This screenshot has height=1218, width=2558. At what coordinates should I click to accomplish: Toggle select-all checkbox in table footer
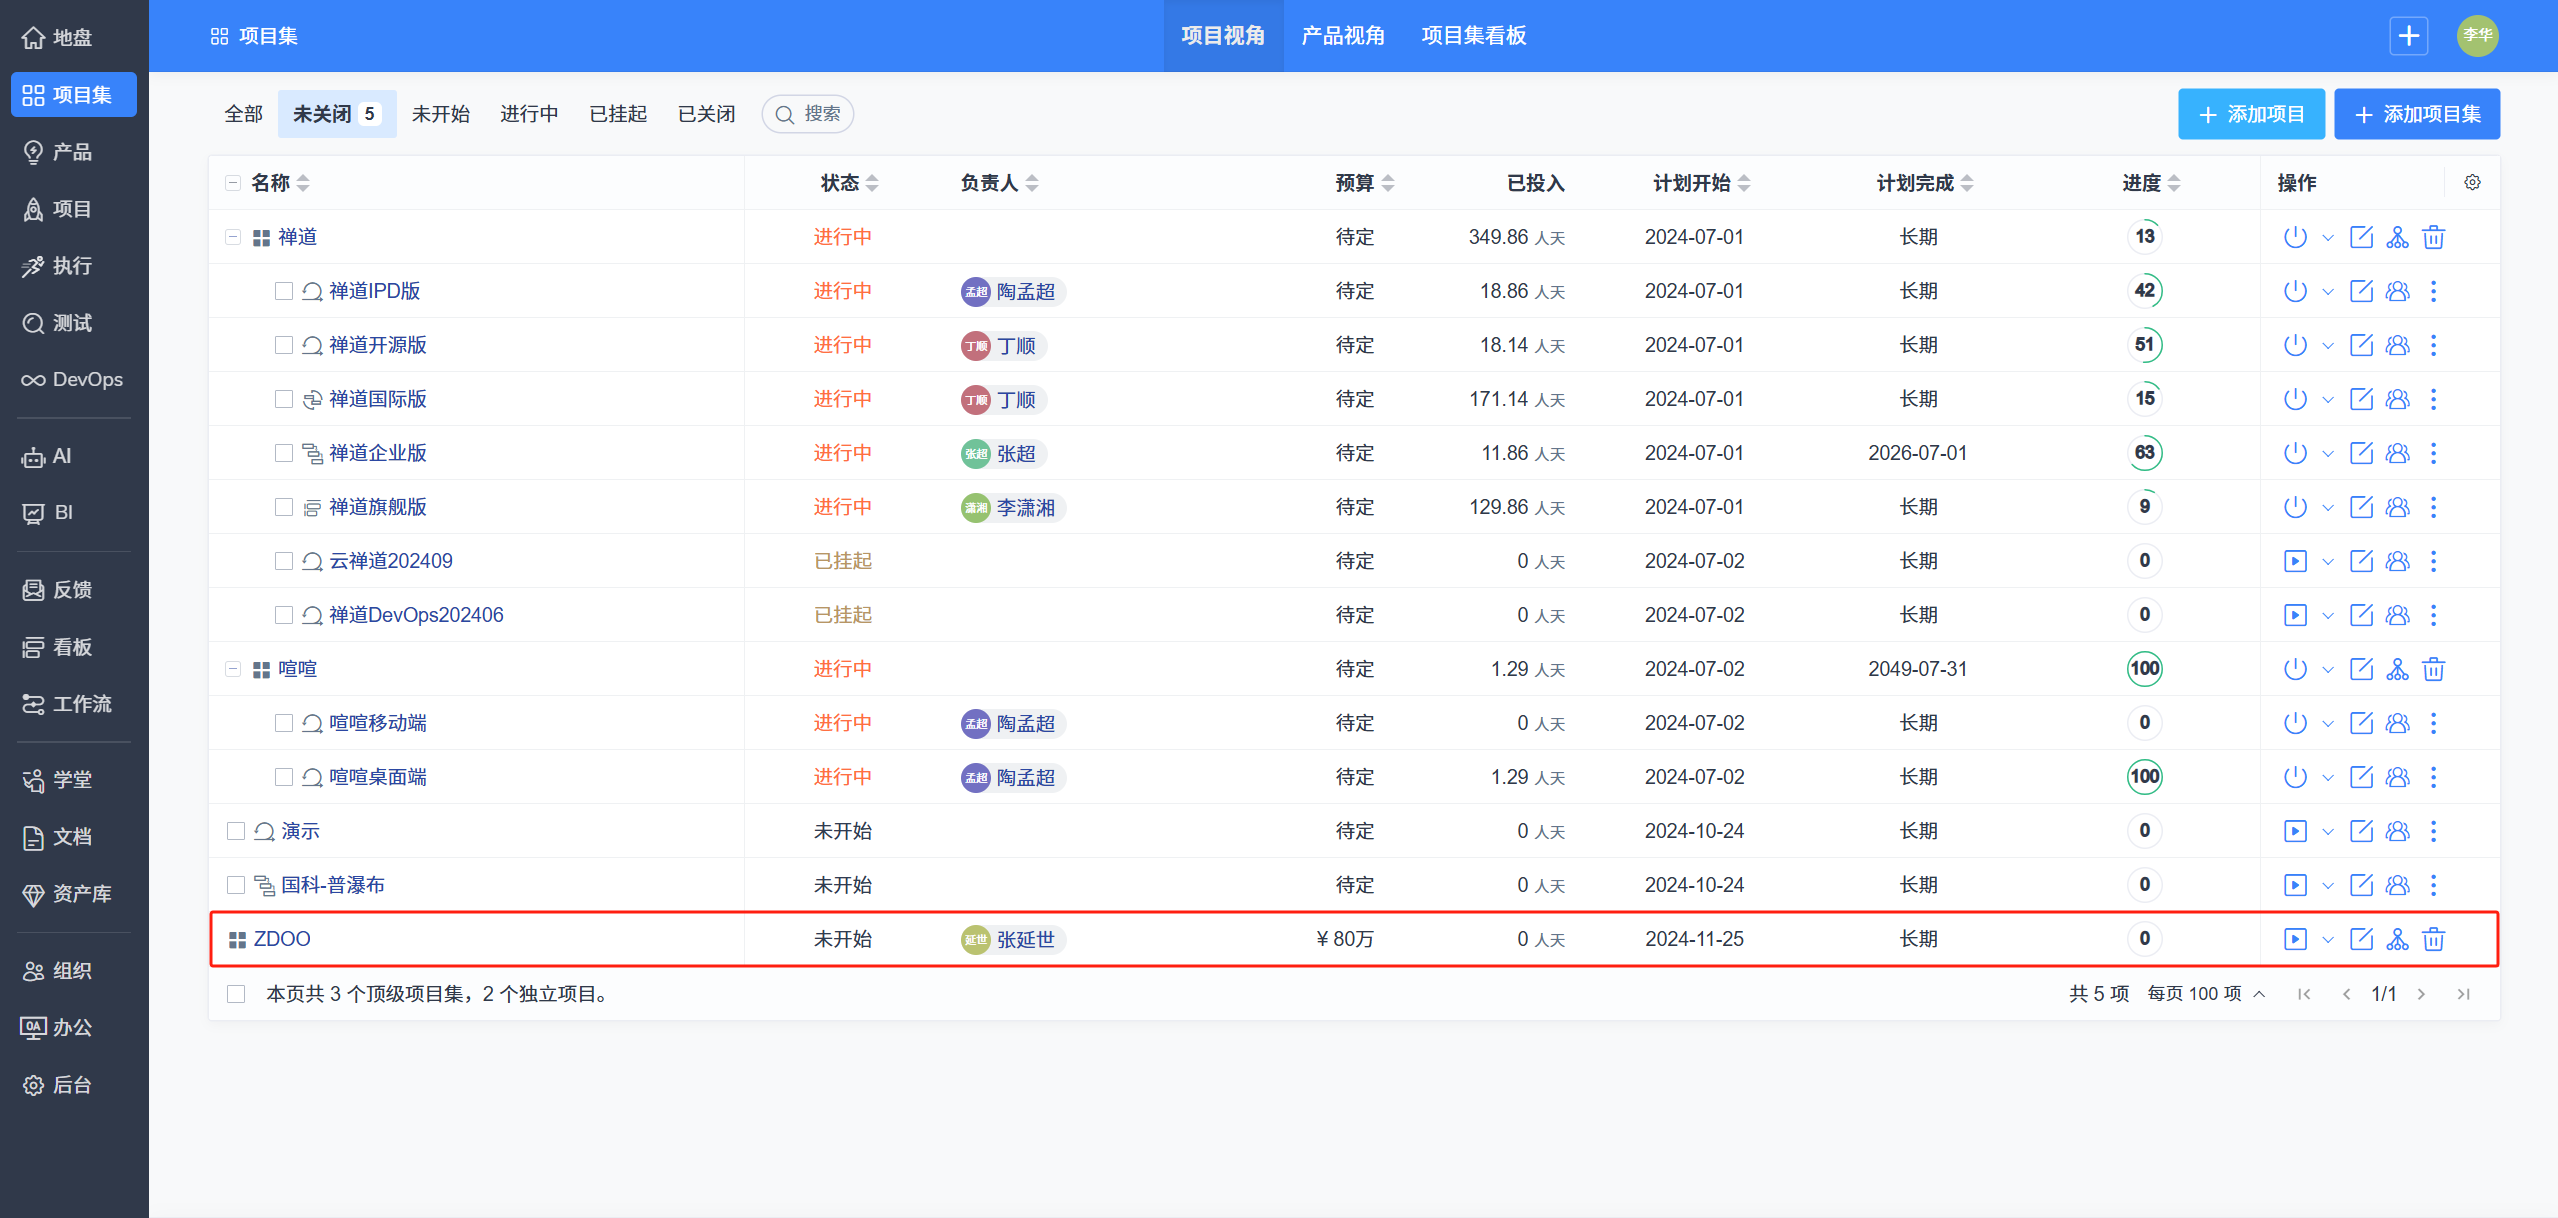point(236,994)
